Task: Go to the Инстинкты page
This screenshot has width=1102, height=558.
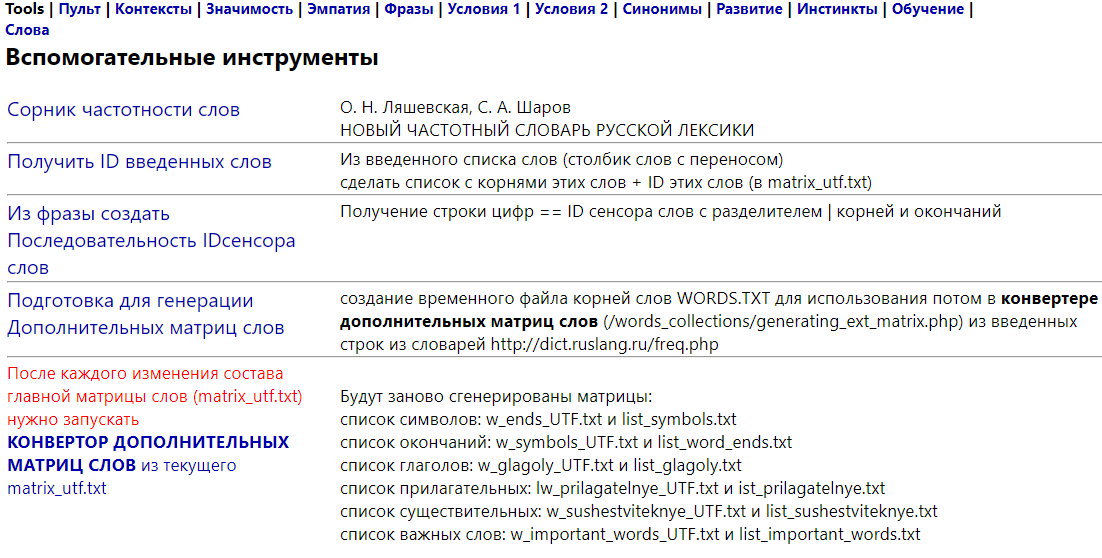Action: tap(838, 9)
